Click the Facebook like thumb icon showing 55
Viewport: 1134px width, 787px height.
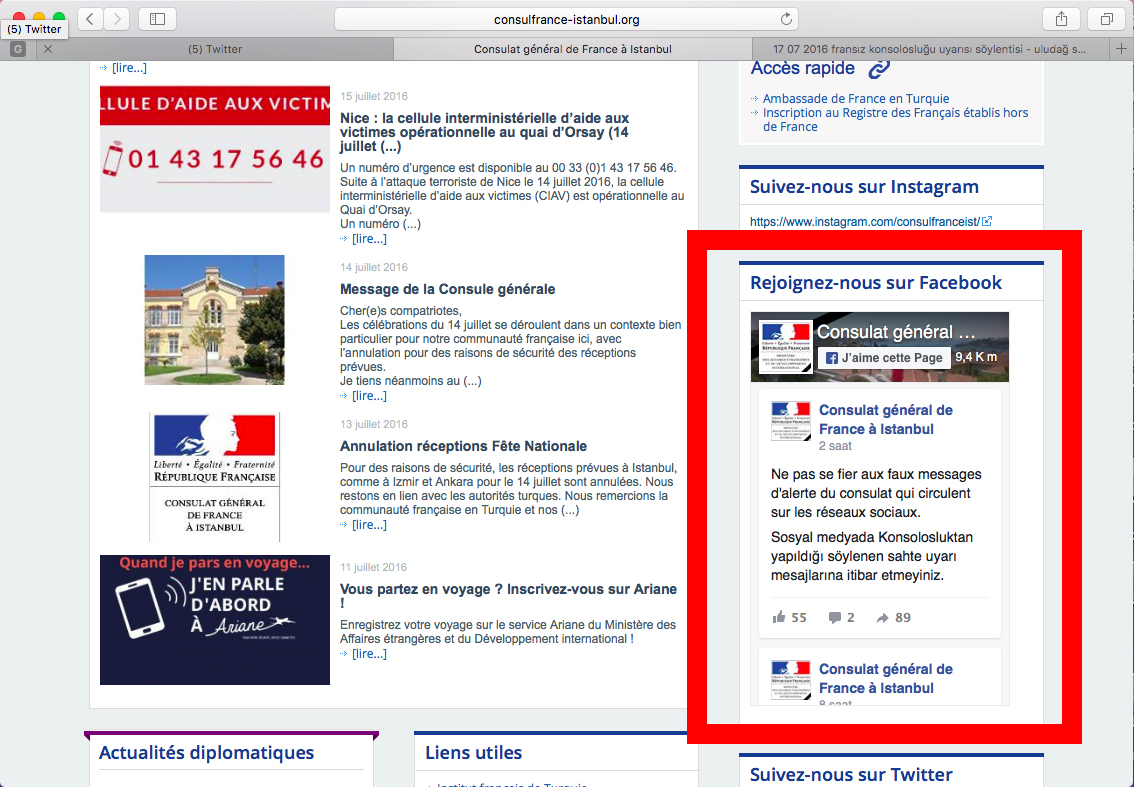[x=779, y=617]
